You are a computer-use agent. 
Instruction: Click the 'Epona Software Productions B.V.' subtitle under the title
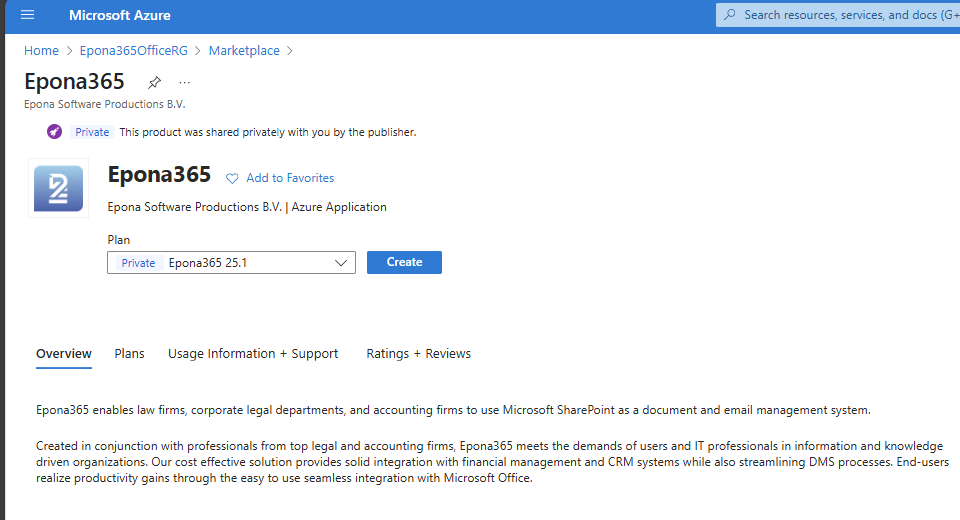105,105
